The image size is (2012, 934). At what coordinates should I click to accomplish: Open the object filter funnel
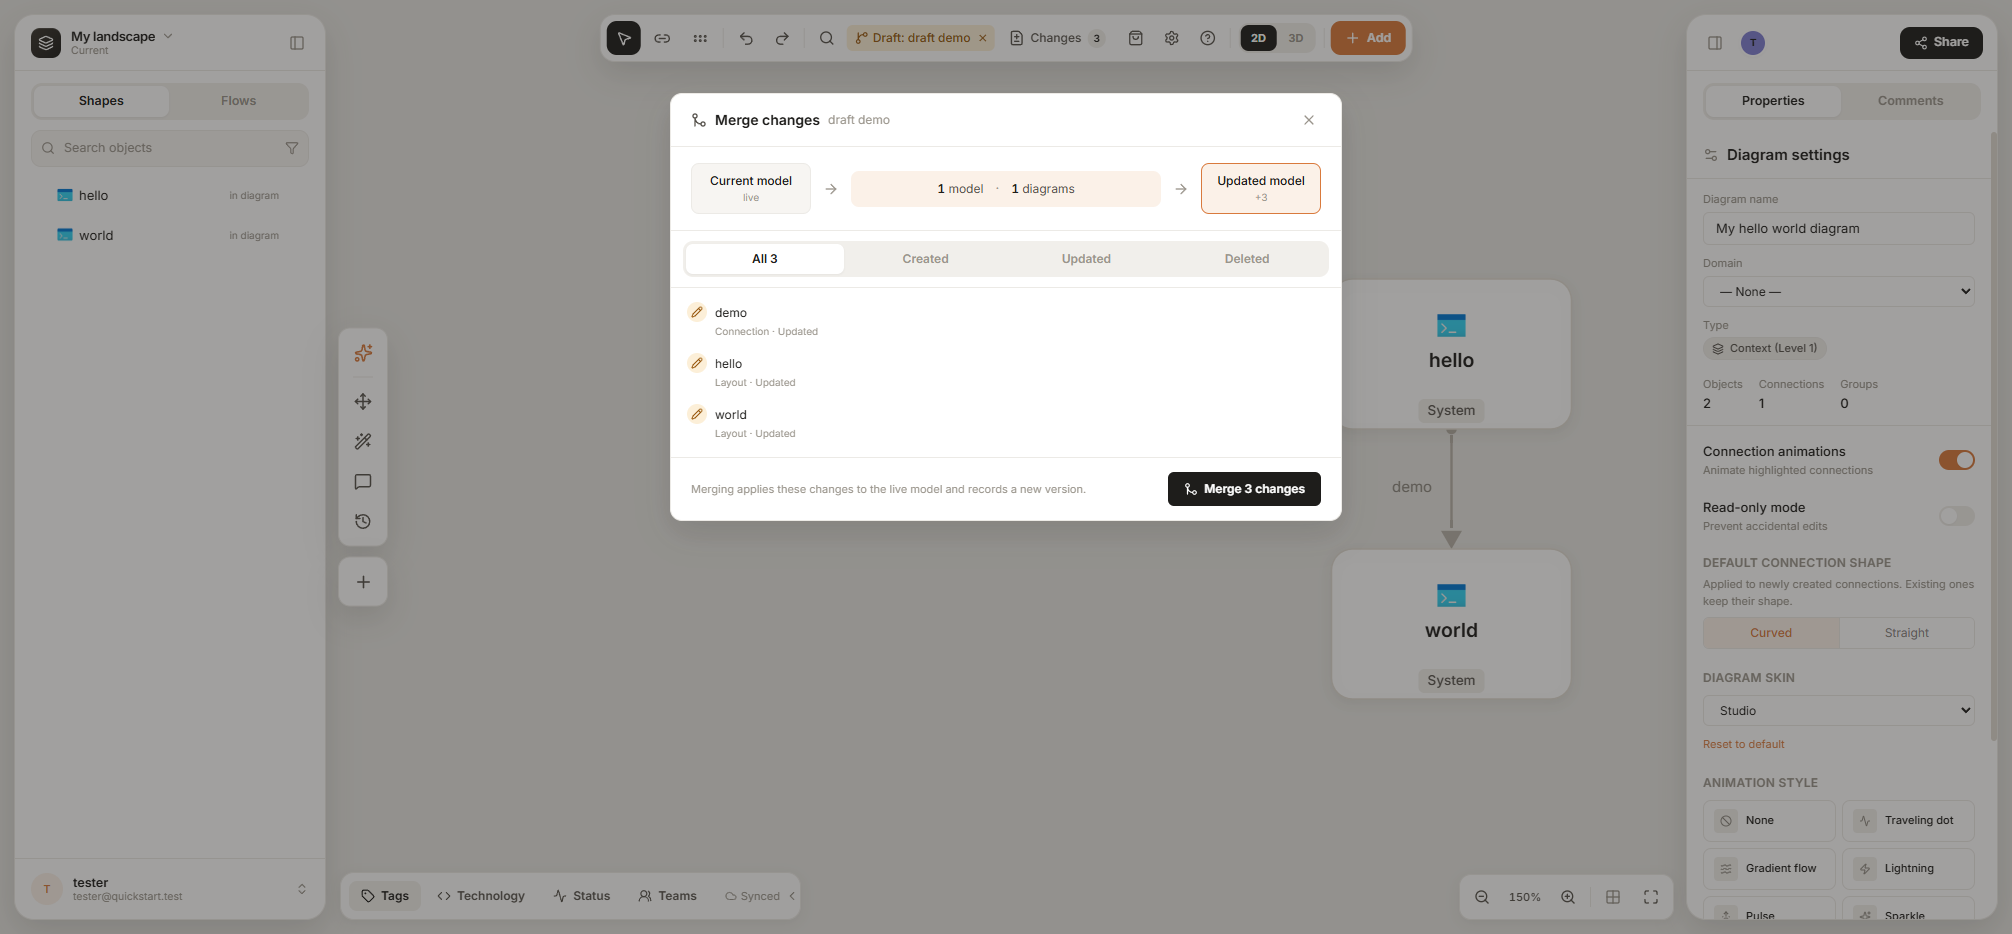pos(292,148)
